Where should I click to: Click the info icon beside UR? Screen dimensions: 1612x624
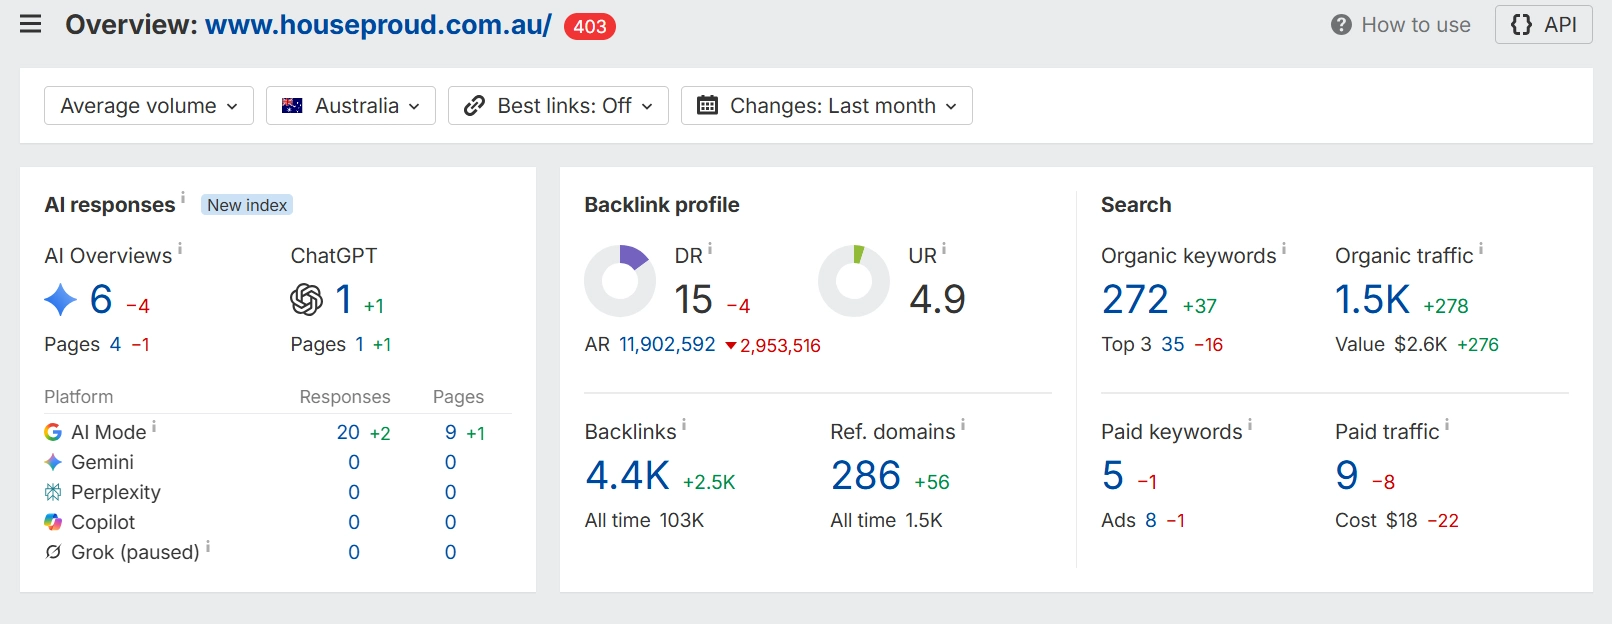tap(944, 248)
